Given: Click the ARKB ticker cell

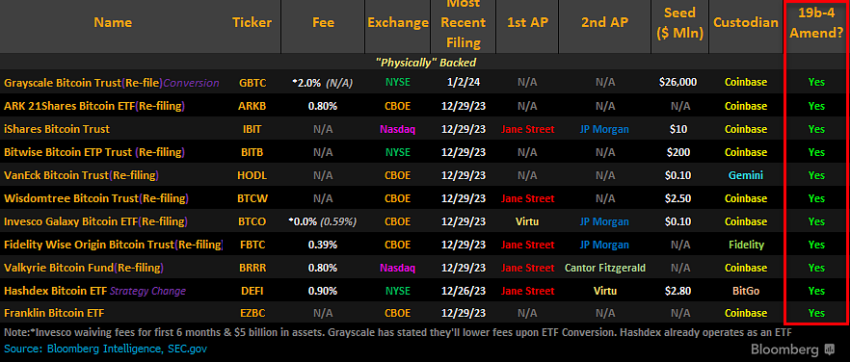Looking at the screenshot, I should (252, 106).
